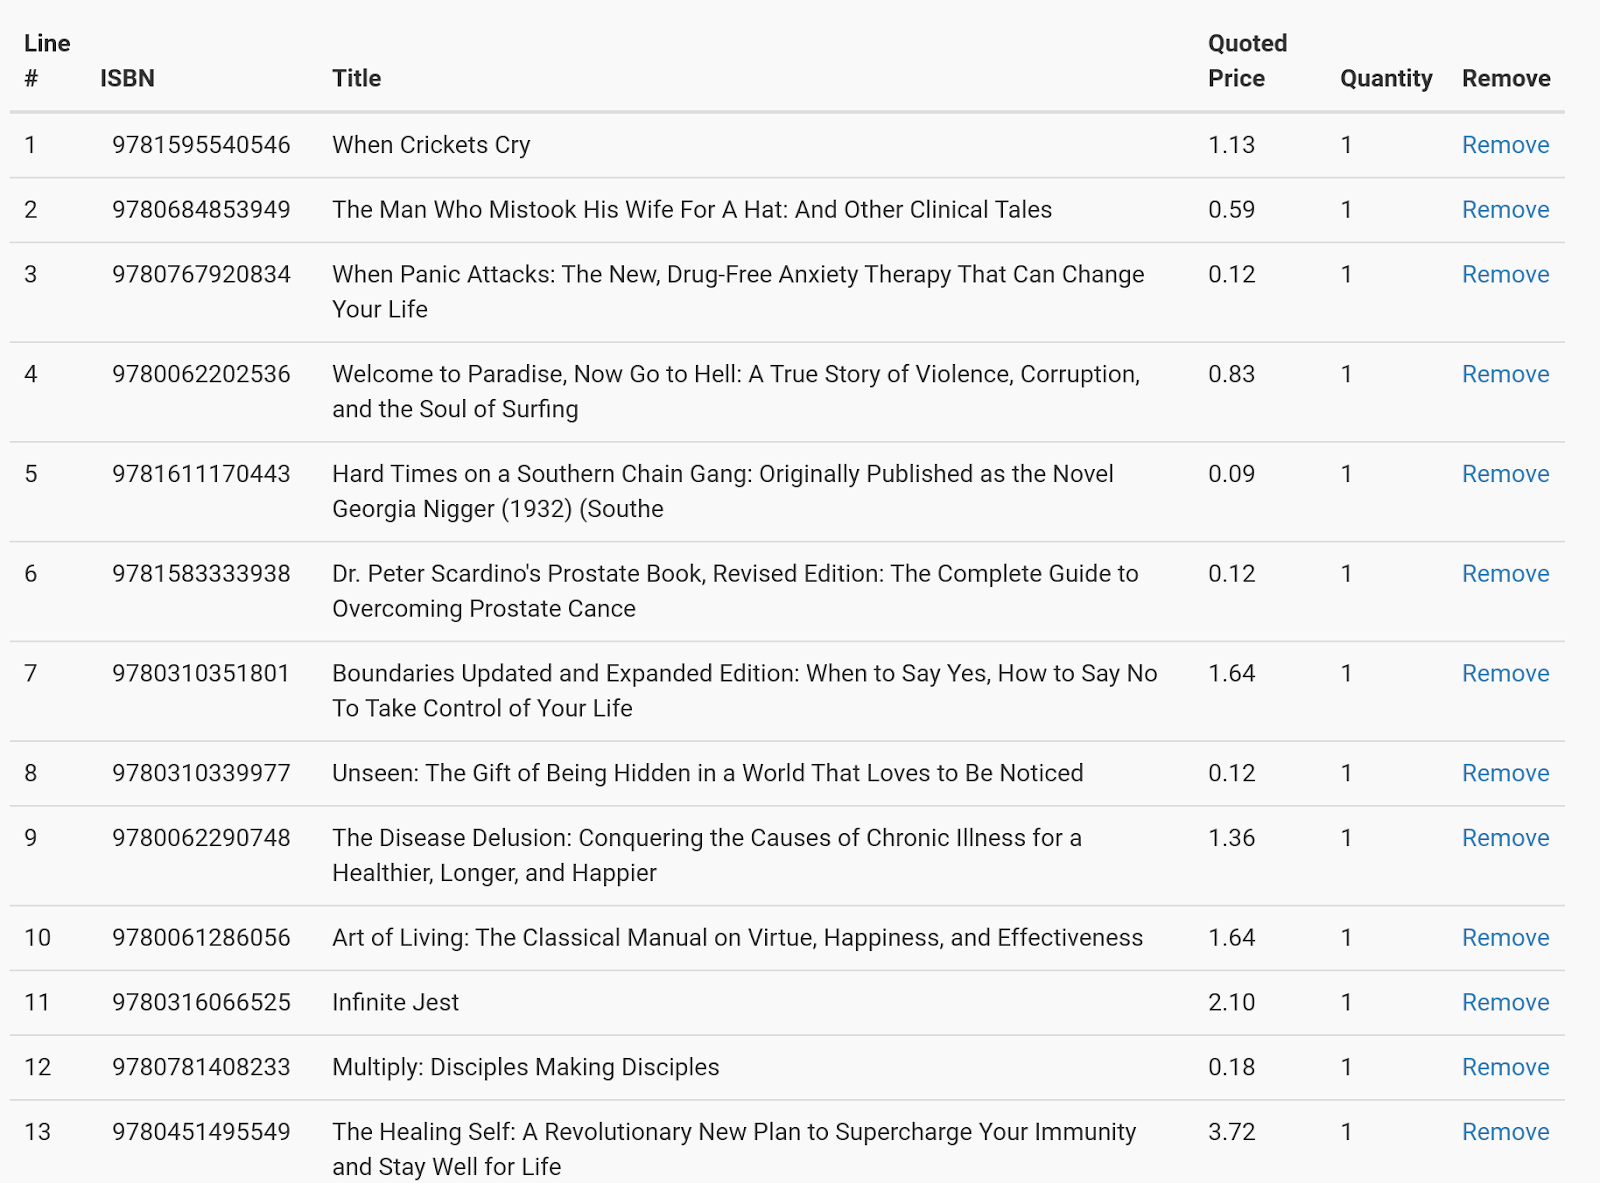Screen dimensions: 1600x1183
Task: Click the 3.72 quoted price cell
Action: [1231, 1132]
